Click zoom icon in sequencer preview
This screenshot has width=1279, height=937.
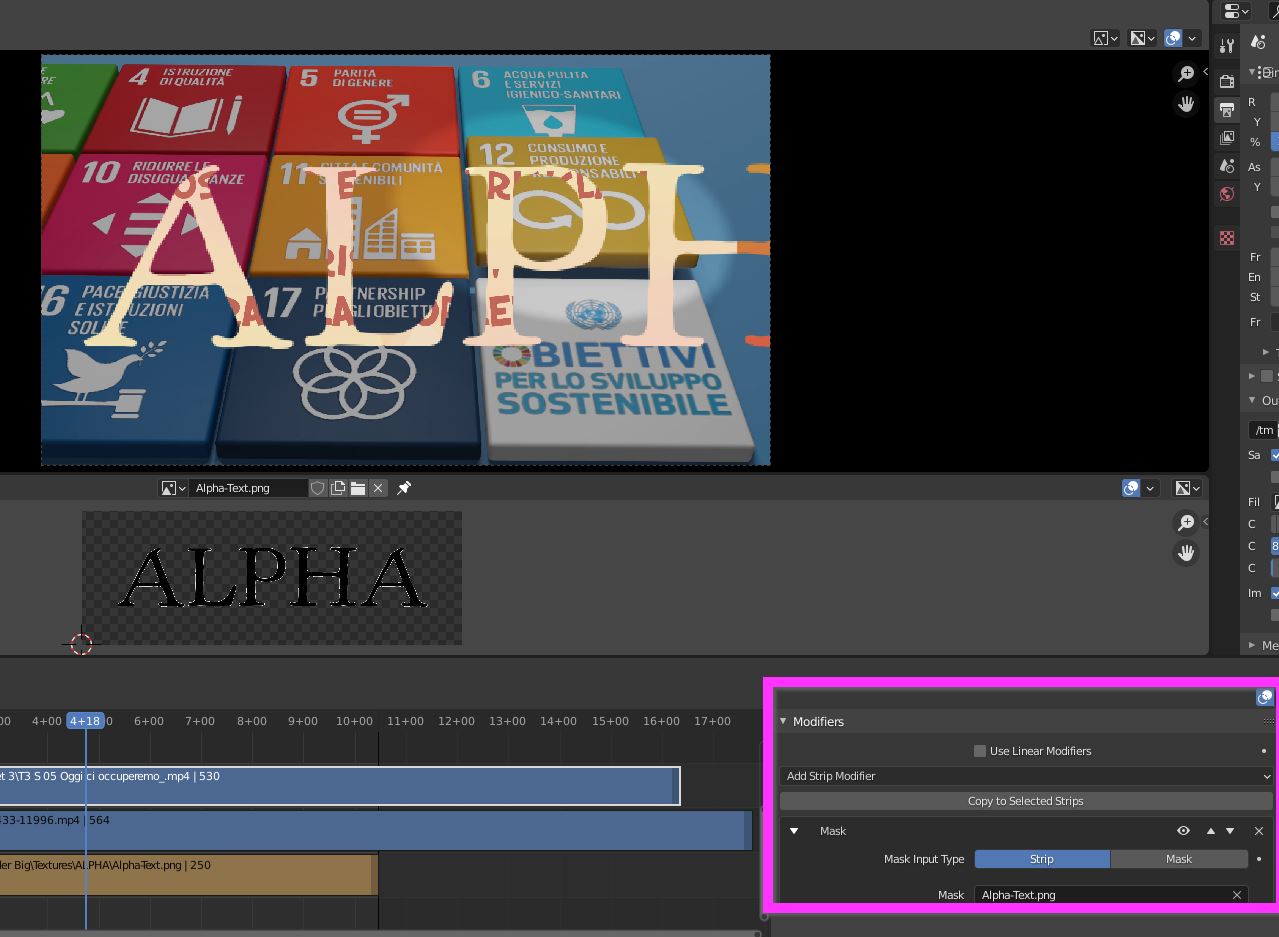click(x=1186, y=74)
